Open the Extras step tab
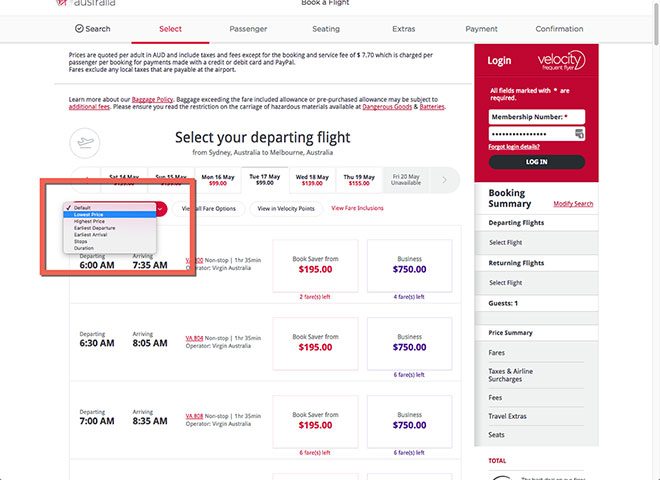This screenshot has height=480, width=660. tap(404, 29)
